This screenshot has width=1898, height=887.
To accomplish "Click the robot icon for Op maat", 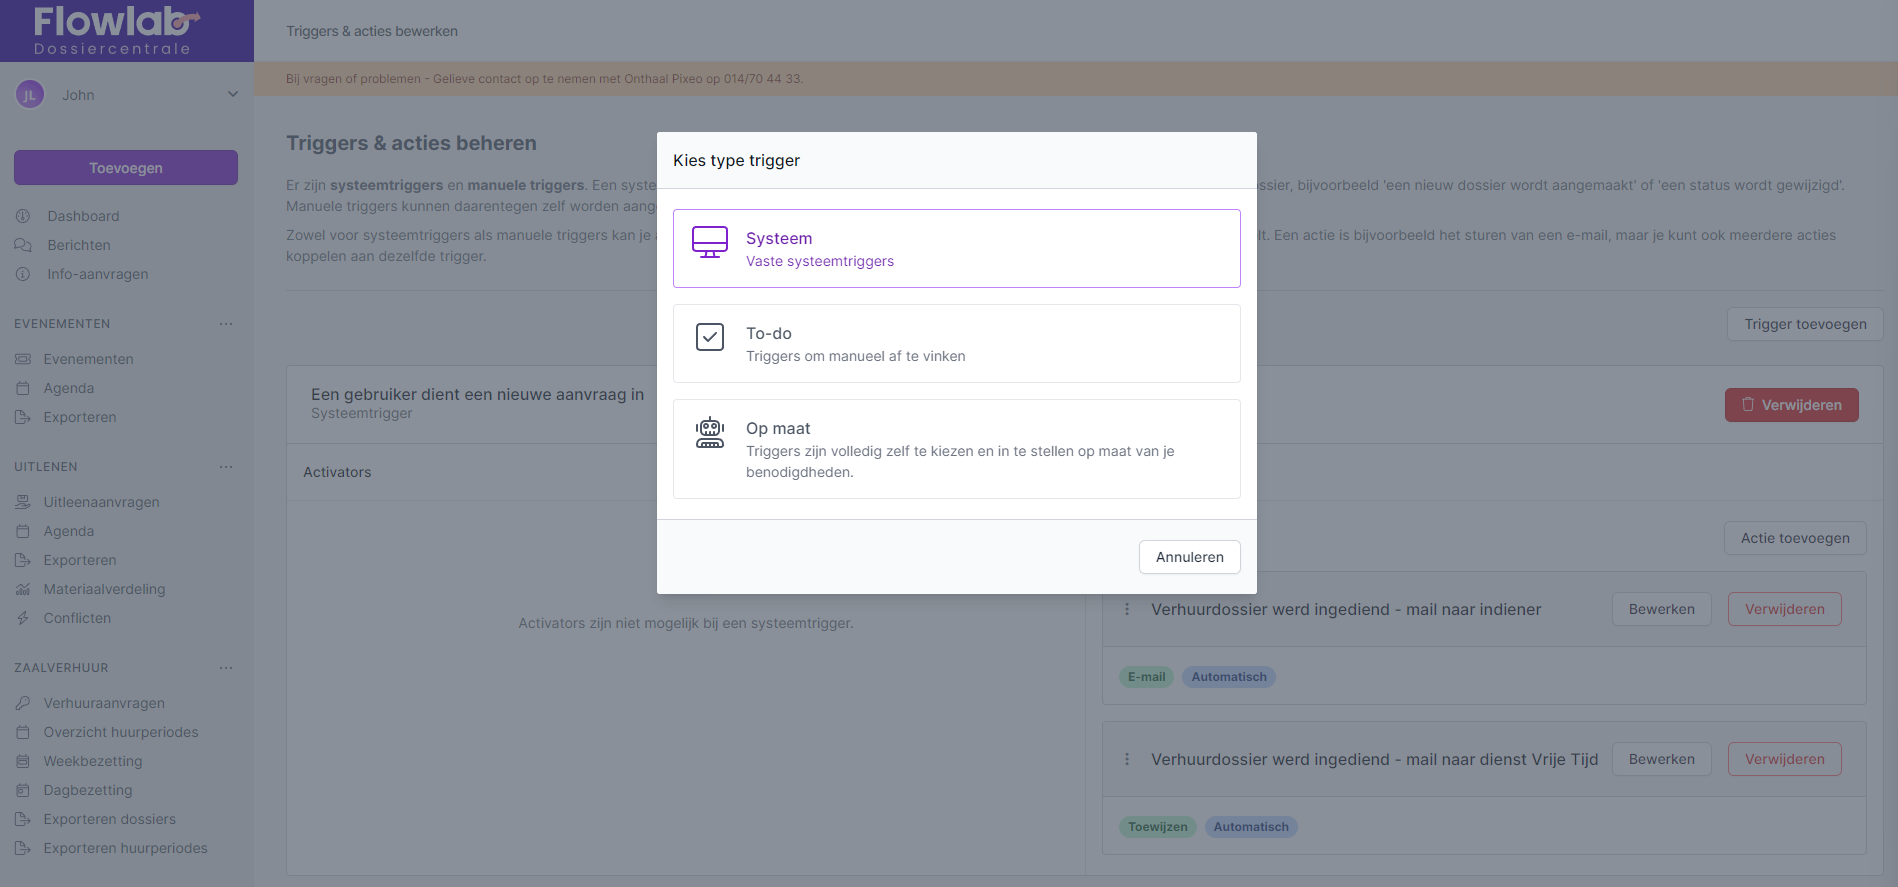I will click(x=710, y=432).
